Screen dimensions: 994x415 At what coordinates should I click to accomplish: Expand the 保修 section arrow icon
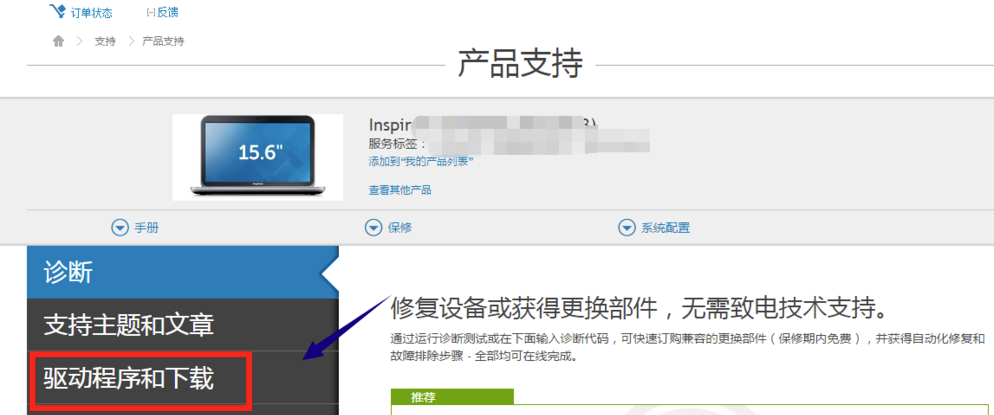coord(374,228)
